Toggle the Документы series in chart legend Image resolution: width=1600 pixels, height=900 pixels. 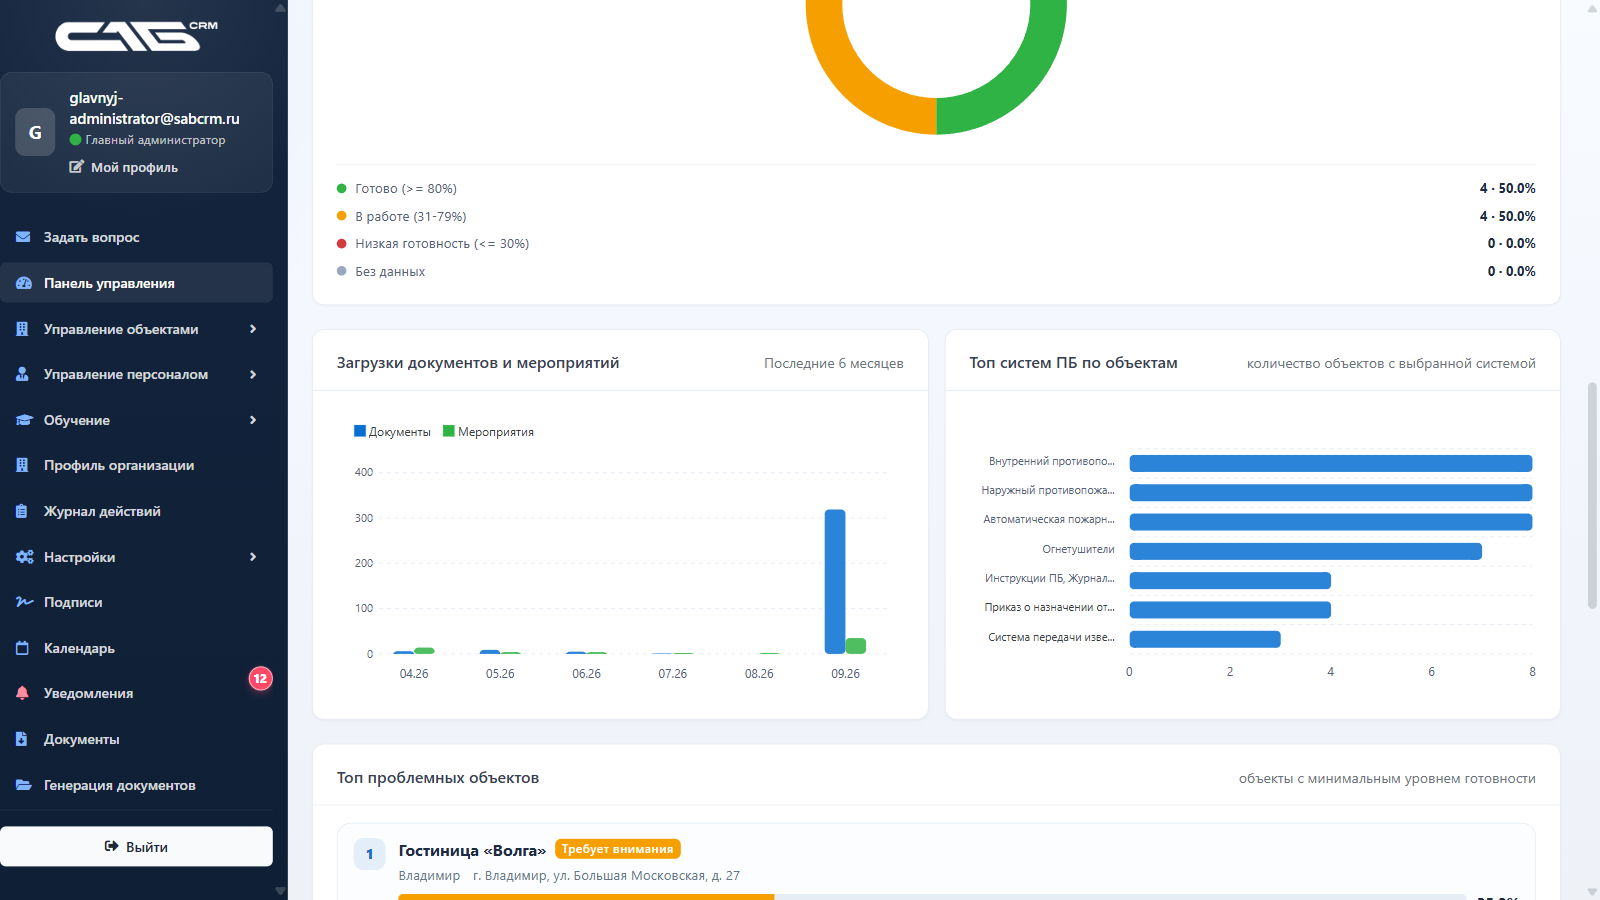pyautogui.click(x=392, y=432)
